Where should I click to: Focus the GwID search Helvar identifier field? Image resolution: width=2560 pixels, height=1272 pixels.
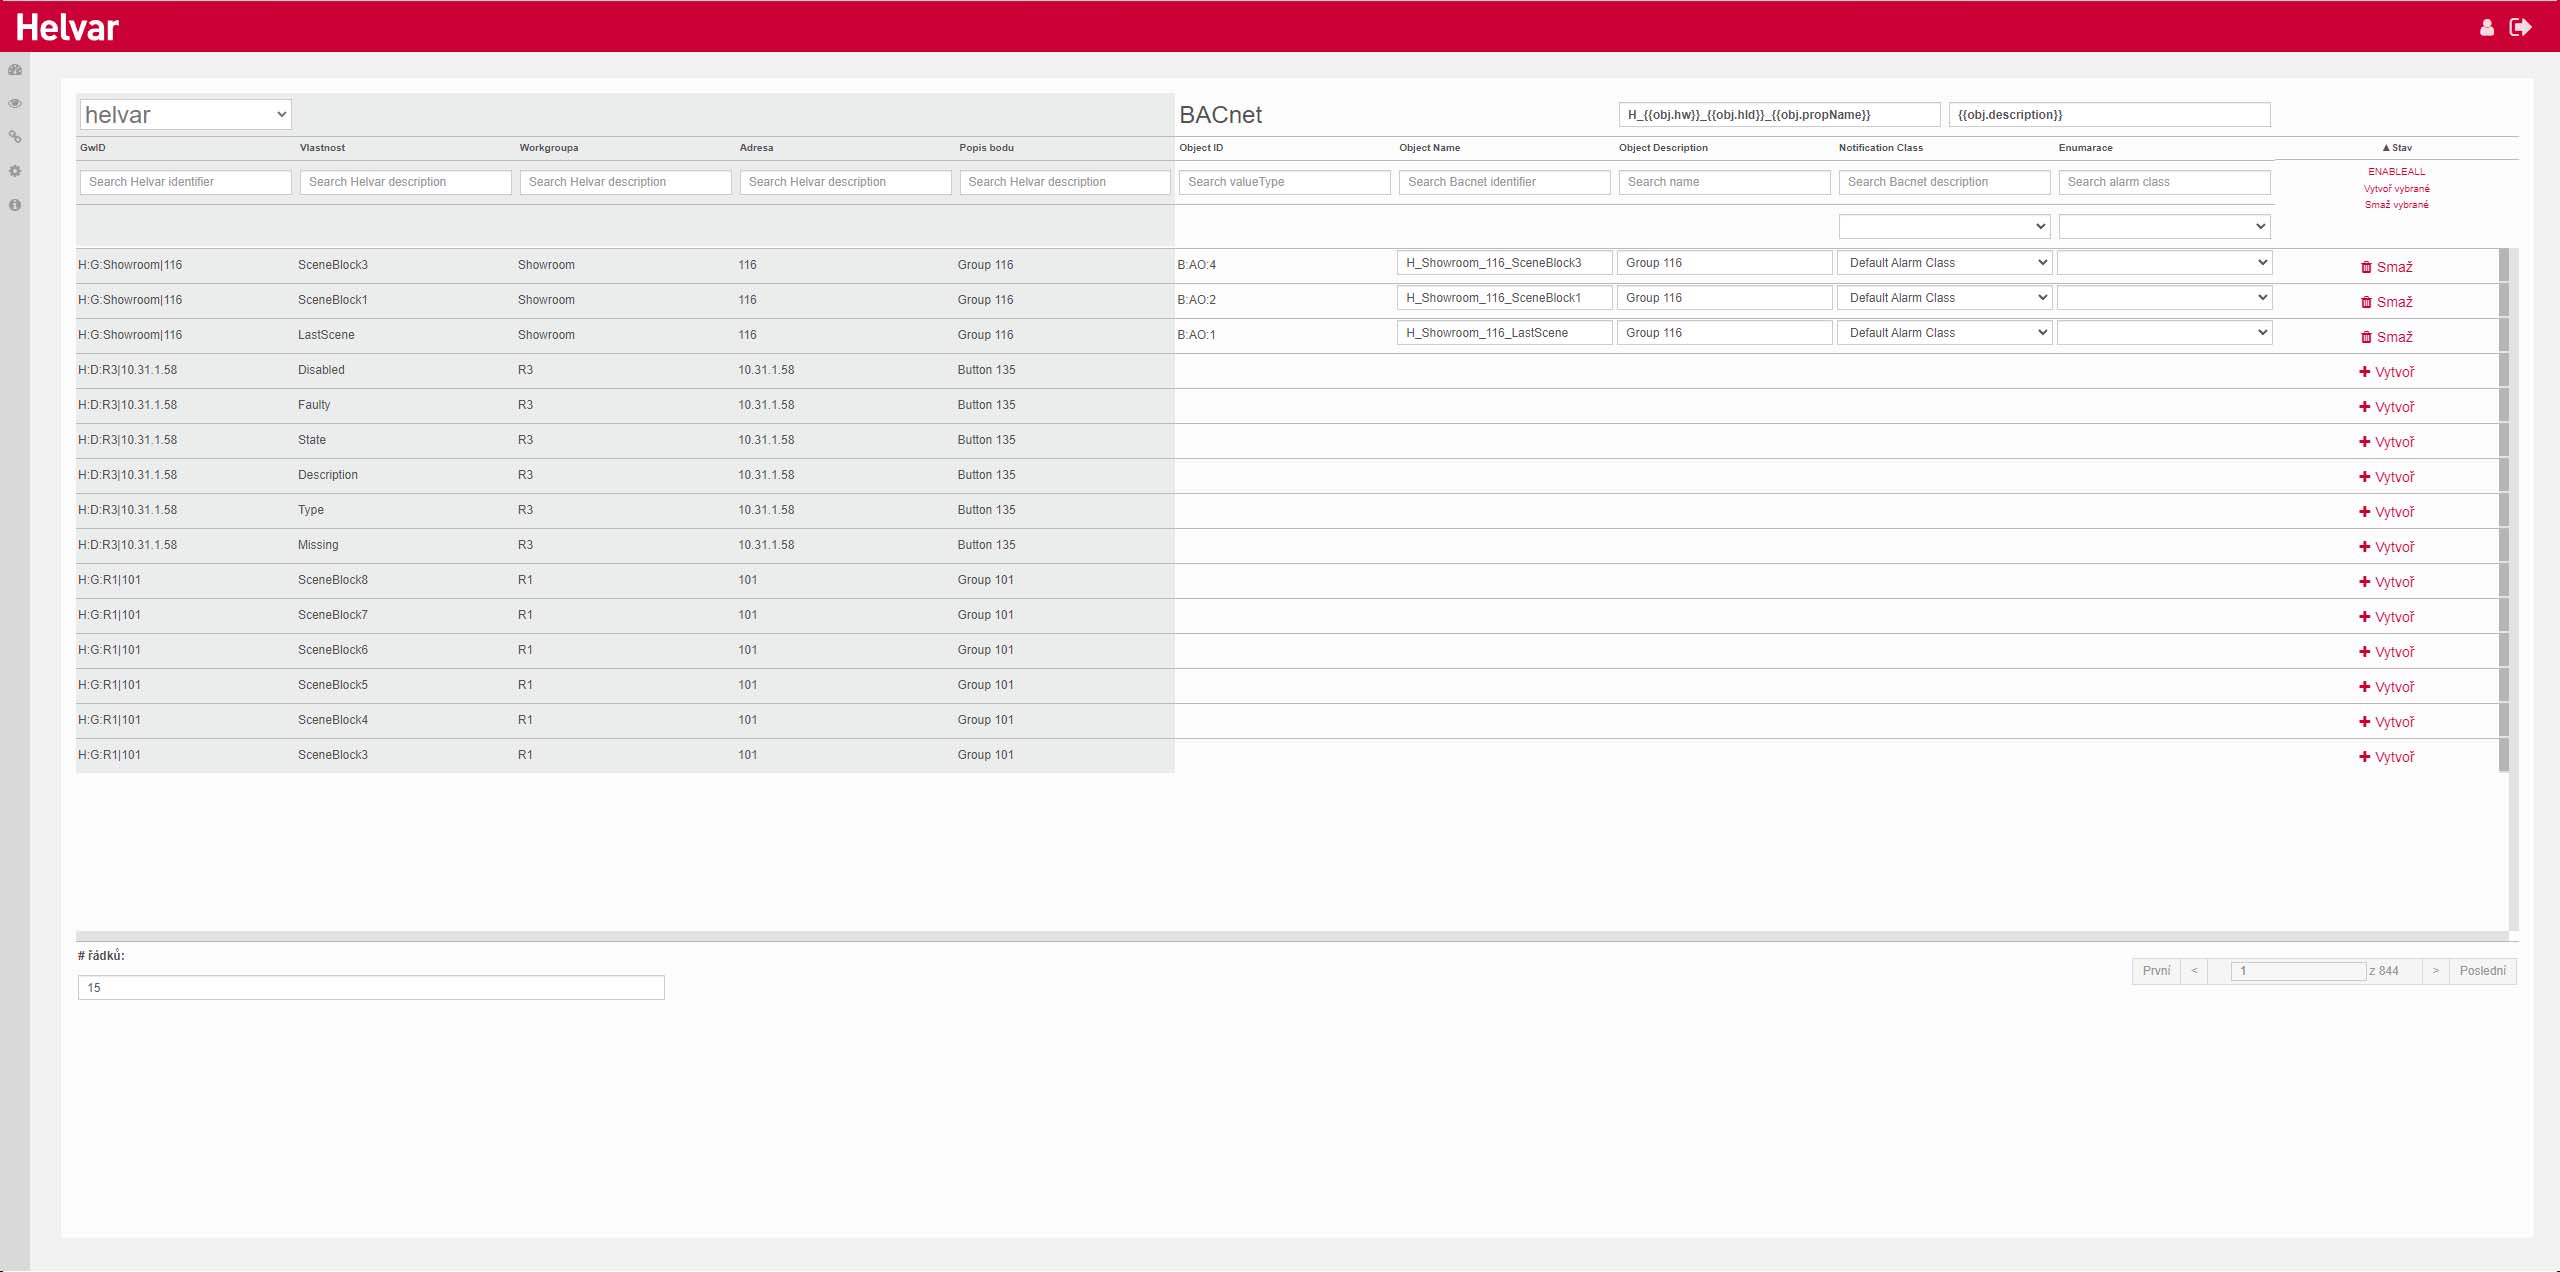coord(185,182)
